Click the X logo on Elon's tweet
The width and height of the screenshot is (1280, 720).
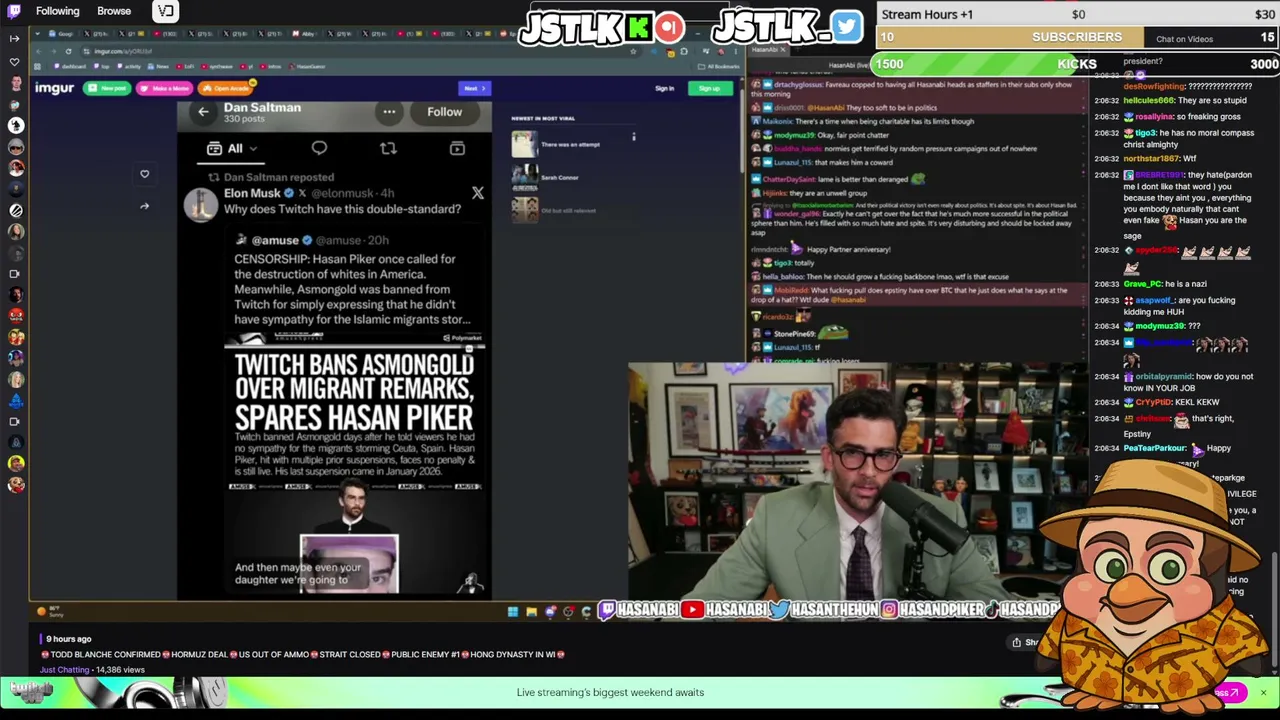tap(477, 193)
